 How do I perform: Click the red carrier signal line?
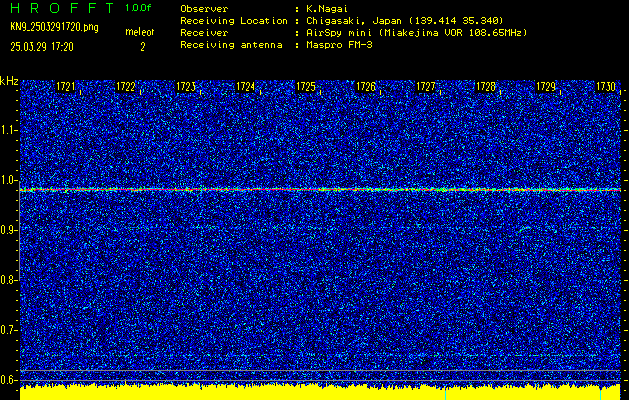click(320, 190)
